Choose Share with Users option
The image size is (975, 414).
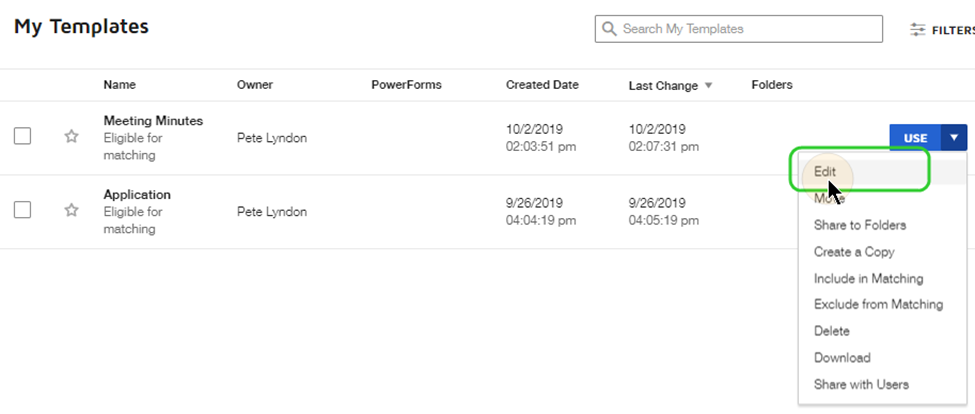pyautogui.click(x=861, y=384)
